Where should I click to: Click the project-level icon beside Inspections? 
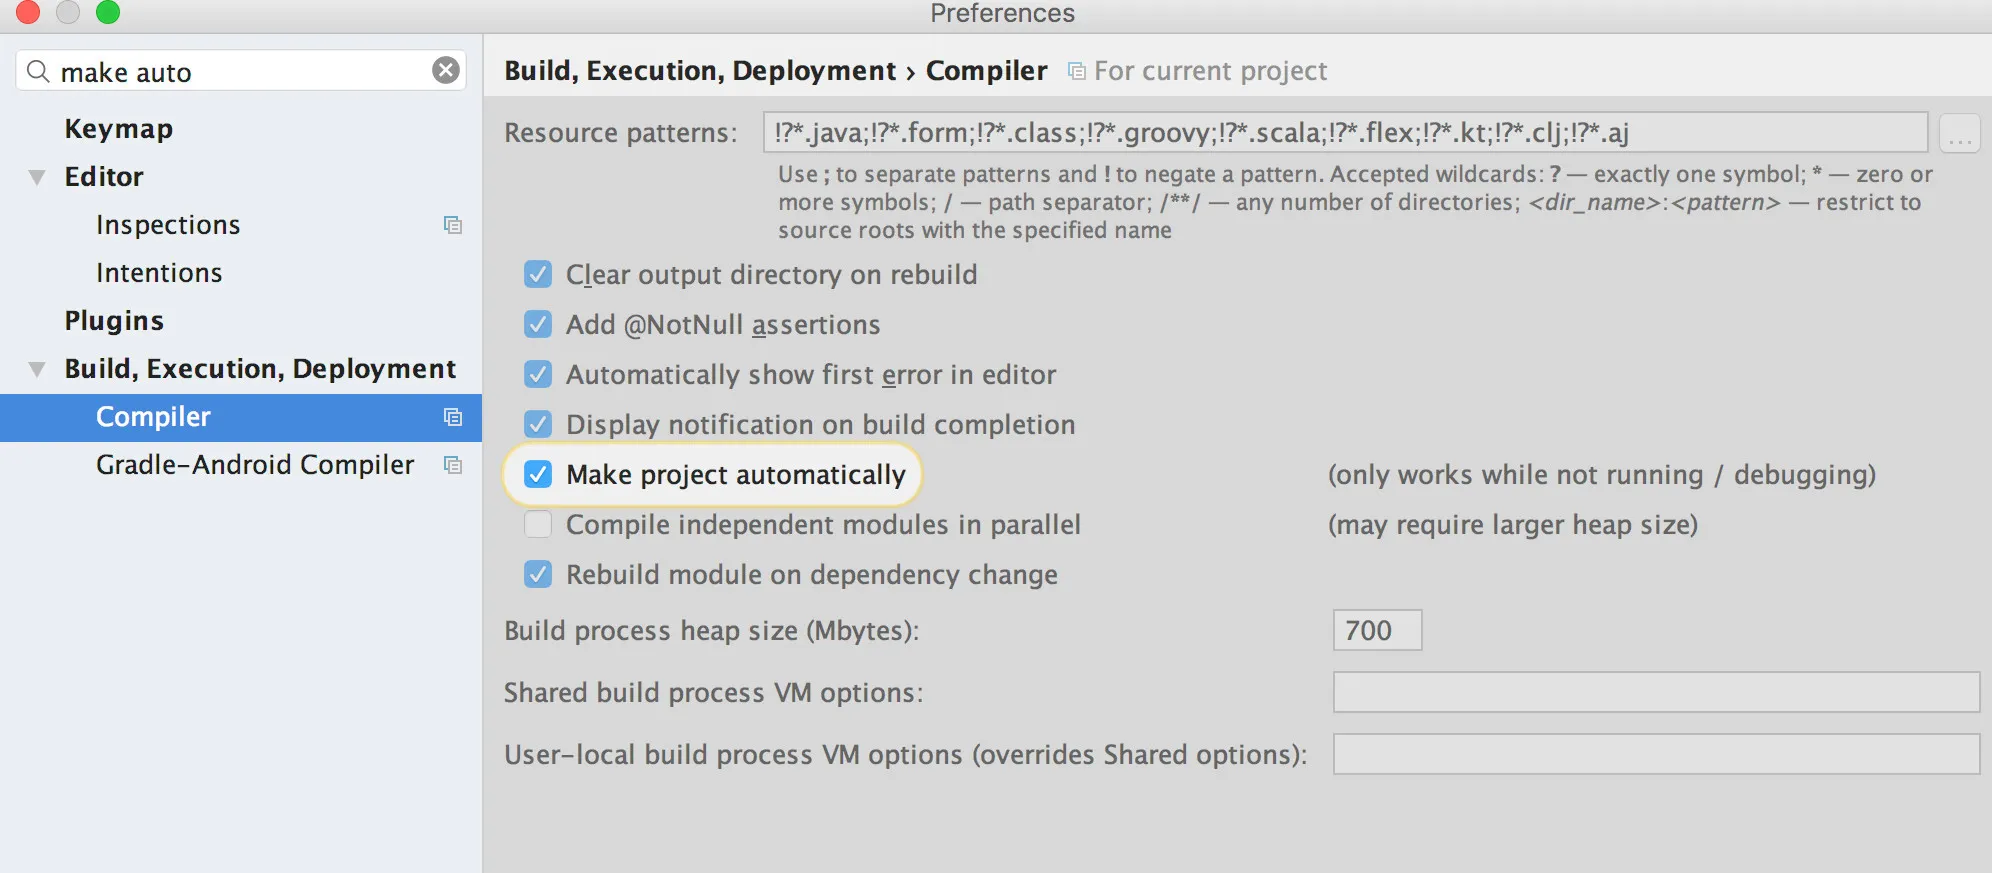pos(453,225)
